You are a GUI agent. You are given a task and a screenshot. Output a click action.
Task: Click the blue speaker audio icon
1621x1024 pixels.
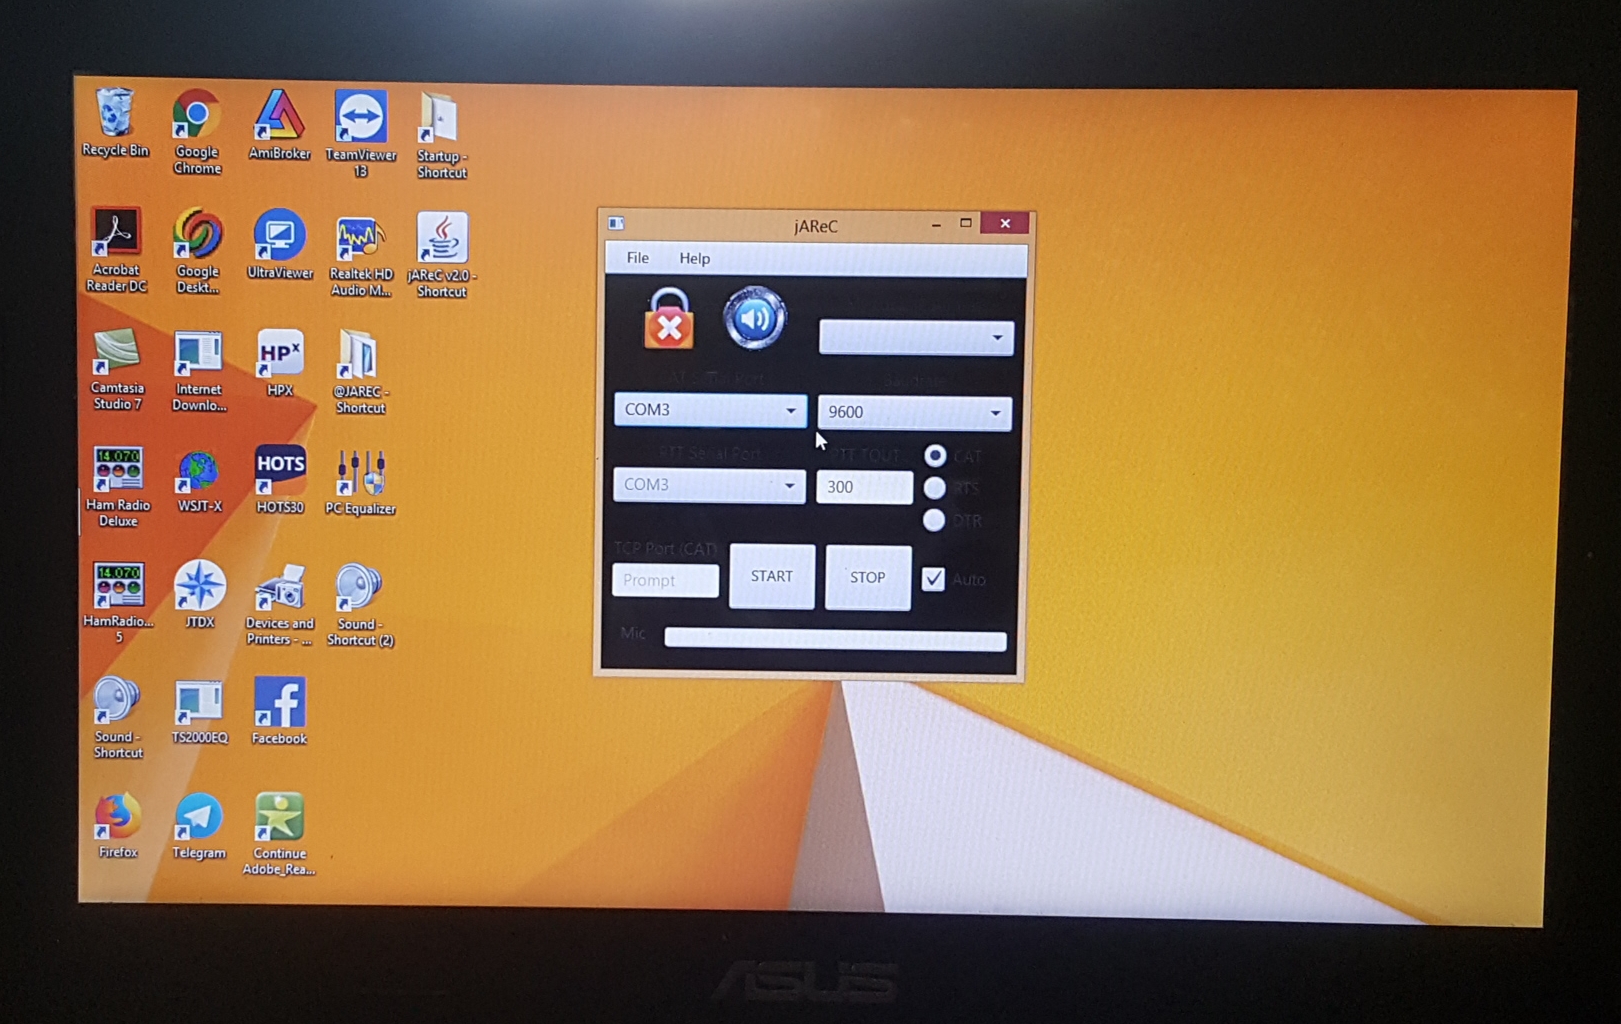coord(755,319)
